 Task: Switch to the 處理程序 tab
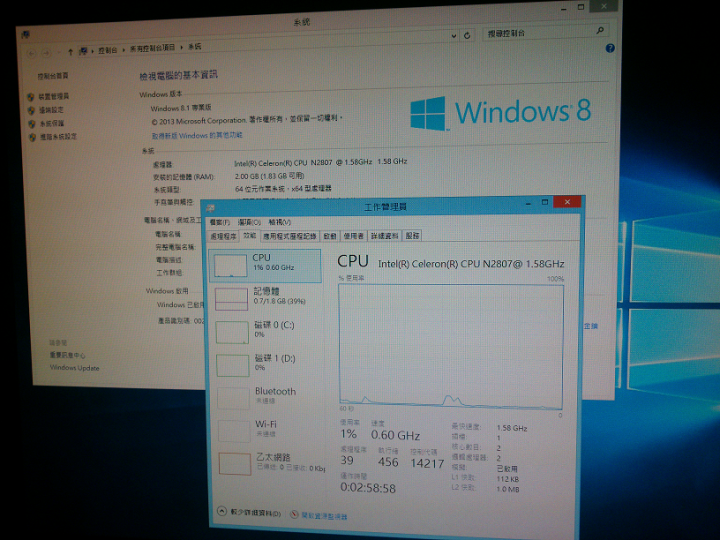click(223, 236)
